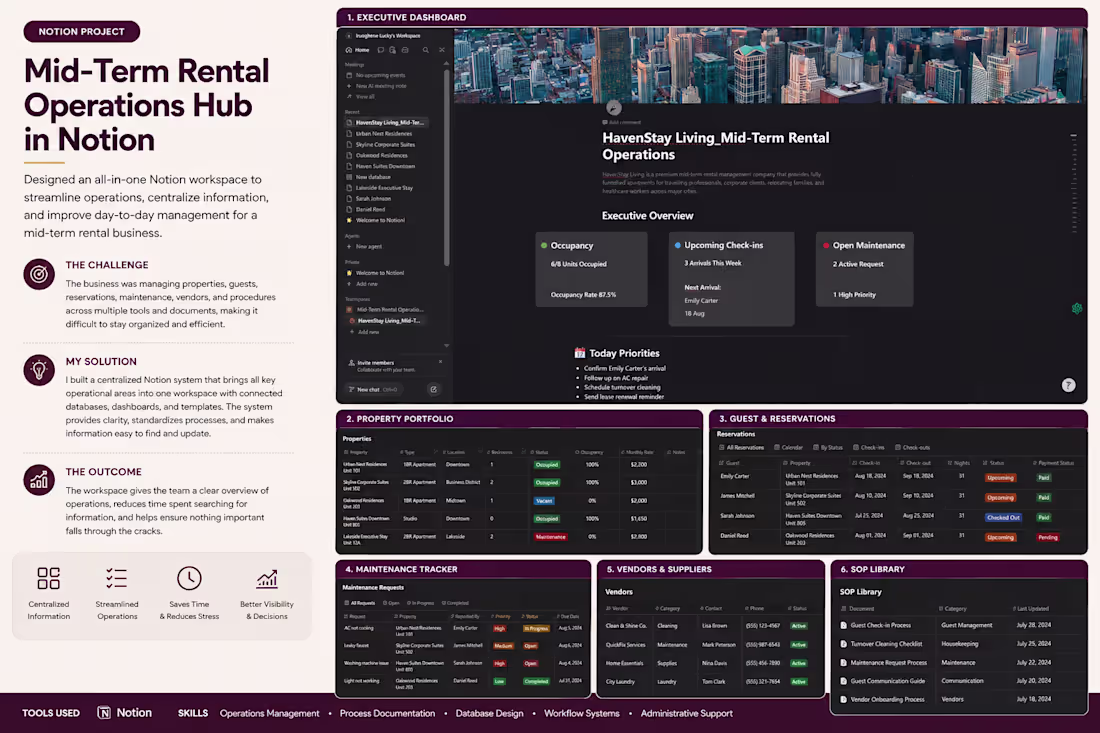
Task: Switch to In Progress tab in Maintenance Requests
Action: click(x=420, y=603)
